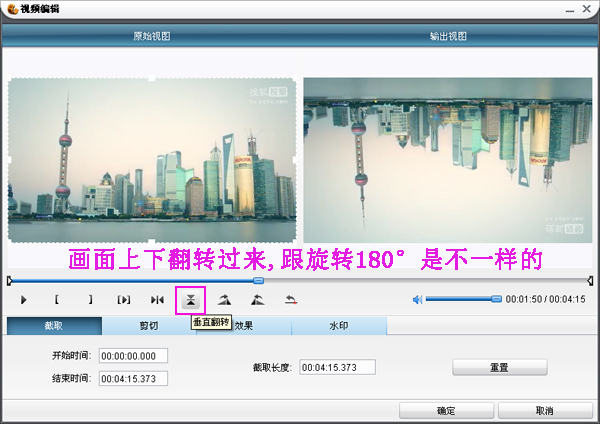Click the time display 00:01:50 / 00:04:15
Image resolution: width=600 pixels, height=424 pixels.
tap(545, 299)
